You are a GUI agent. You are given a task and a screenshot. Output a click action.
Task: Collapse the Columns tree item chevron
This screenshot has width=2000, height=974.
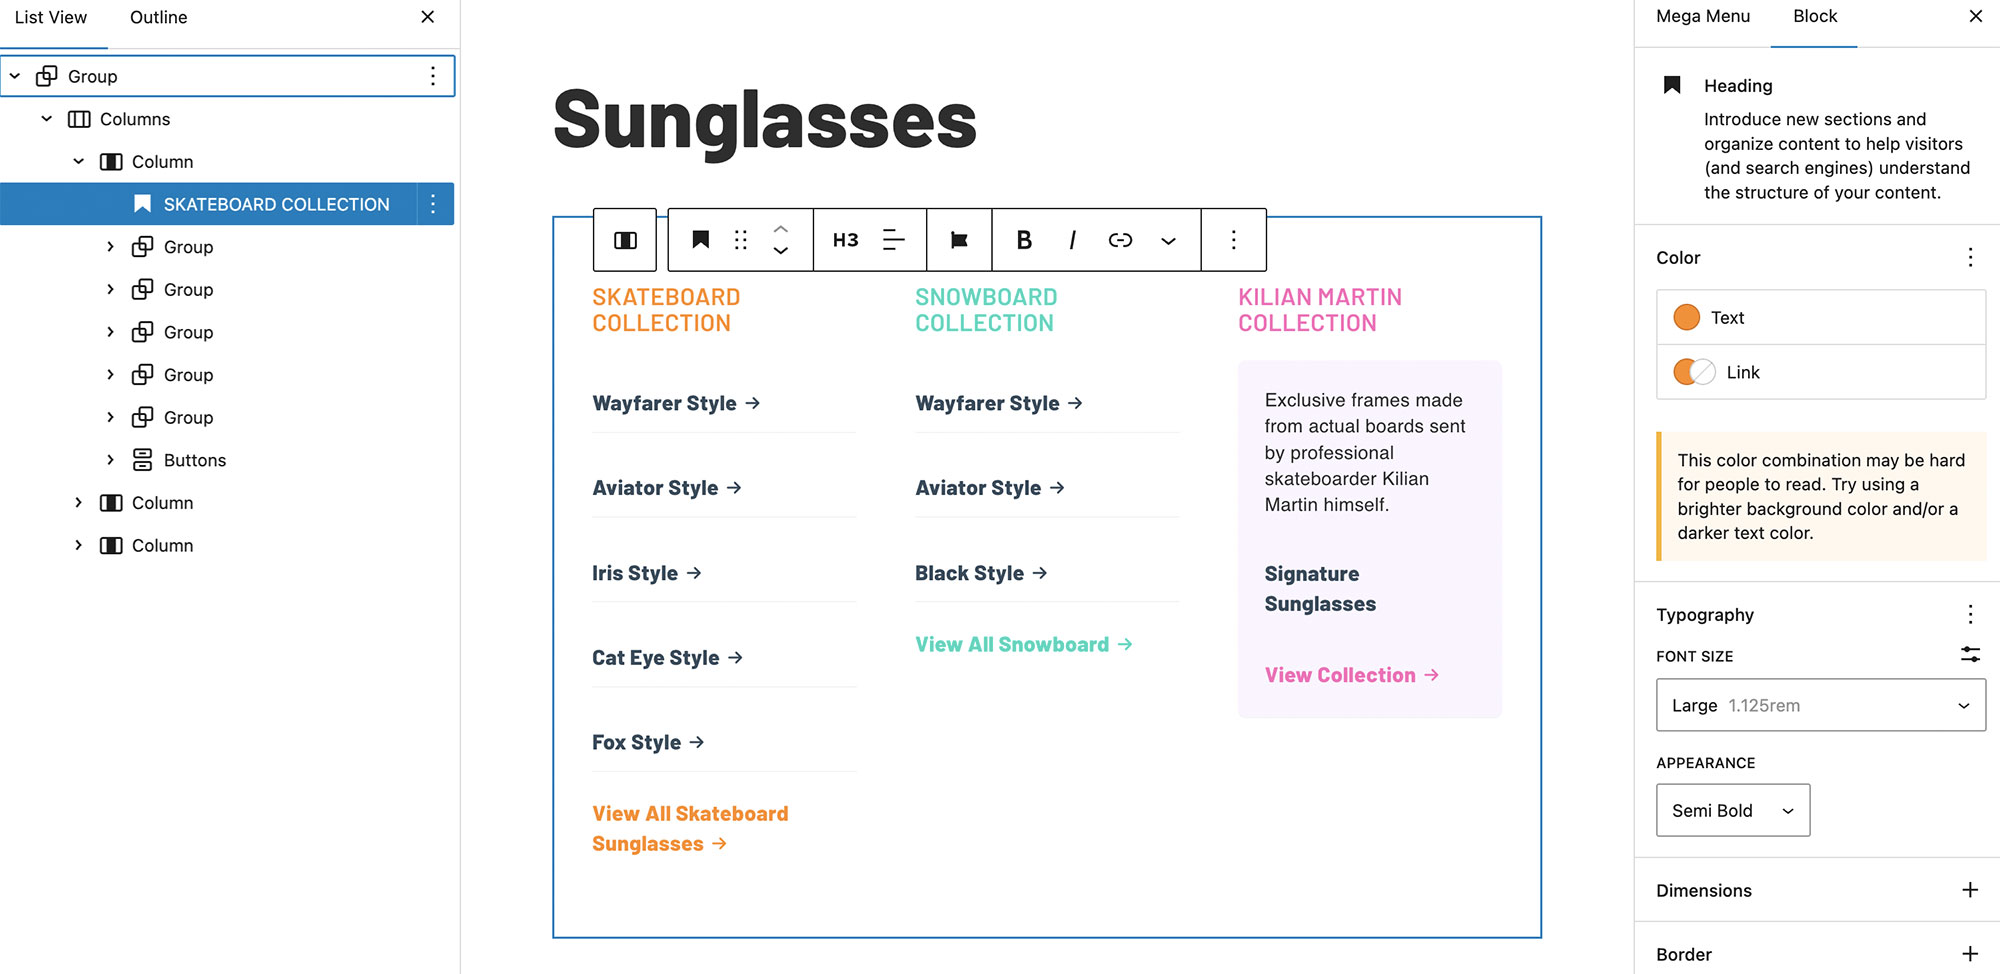click(x=47, y=119)
